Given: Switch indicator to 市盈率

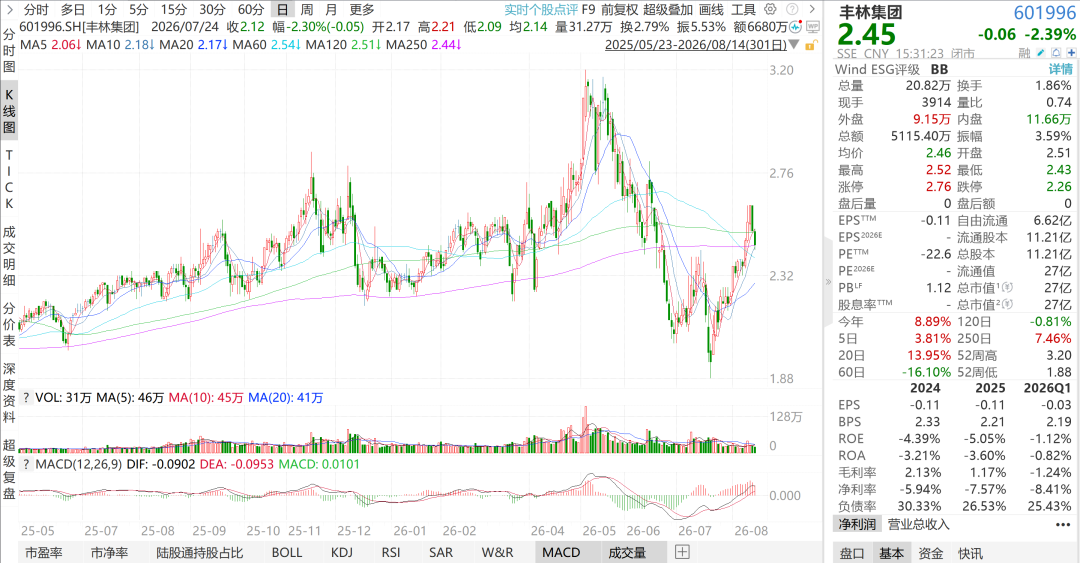Looking at the screenshot, I should [x=43, y=552].
